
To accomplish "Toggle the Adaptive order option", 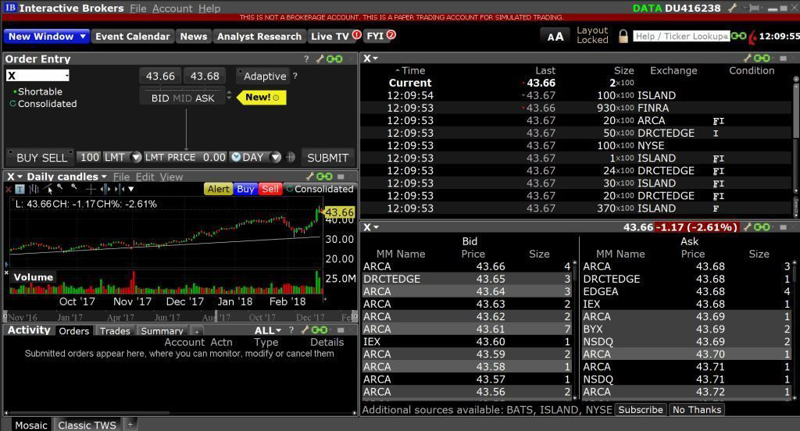I will [263, 76].
